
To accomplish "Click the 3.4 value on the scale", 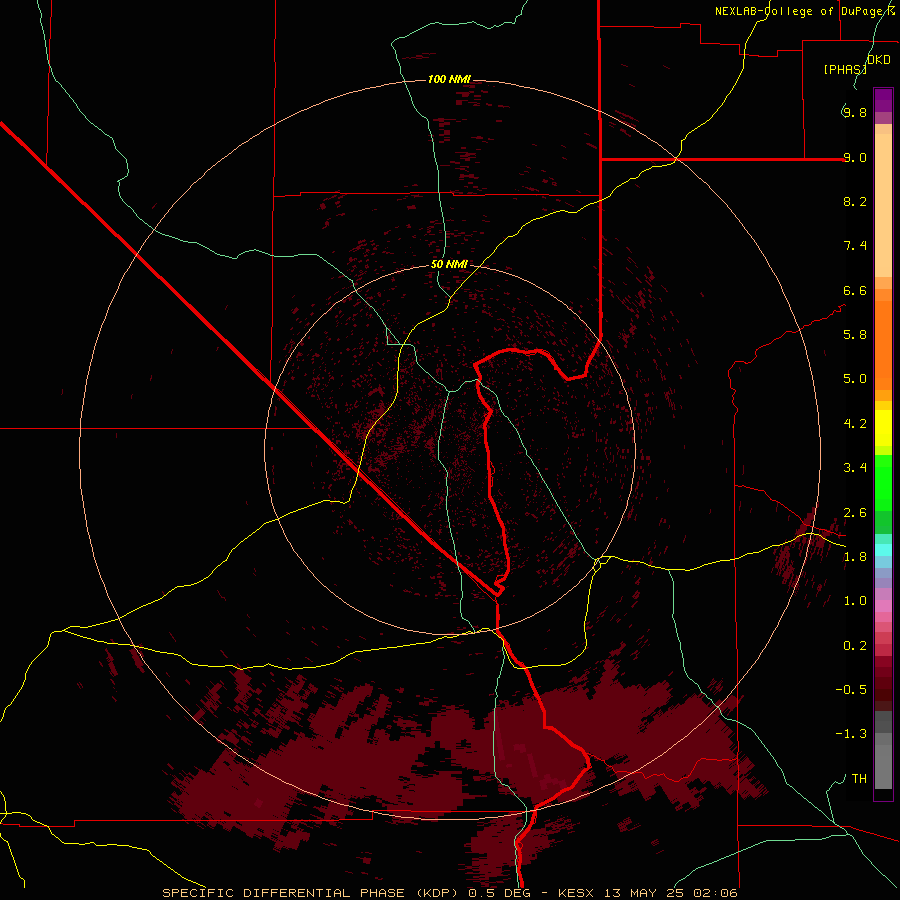I will 855,468.
